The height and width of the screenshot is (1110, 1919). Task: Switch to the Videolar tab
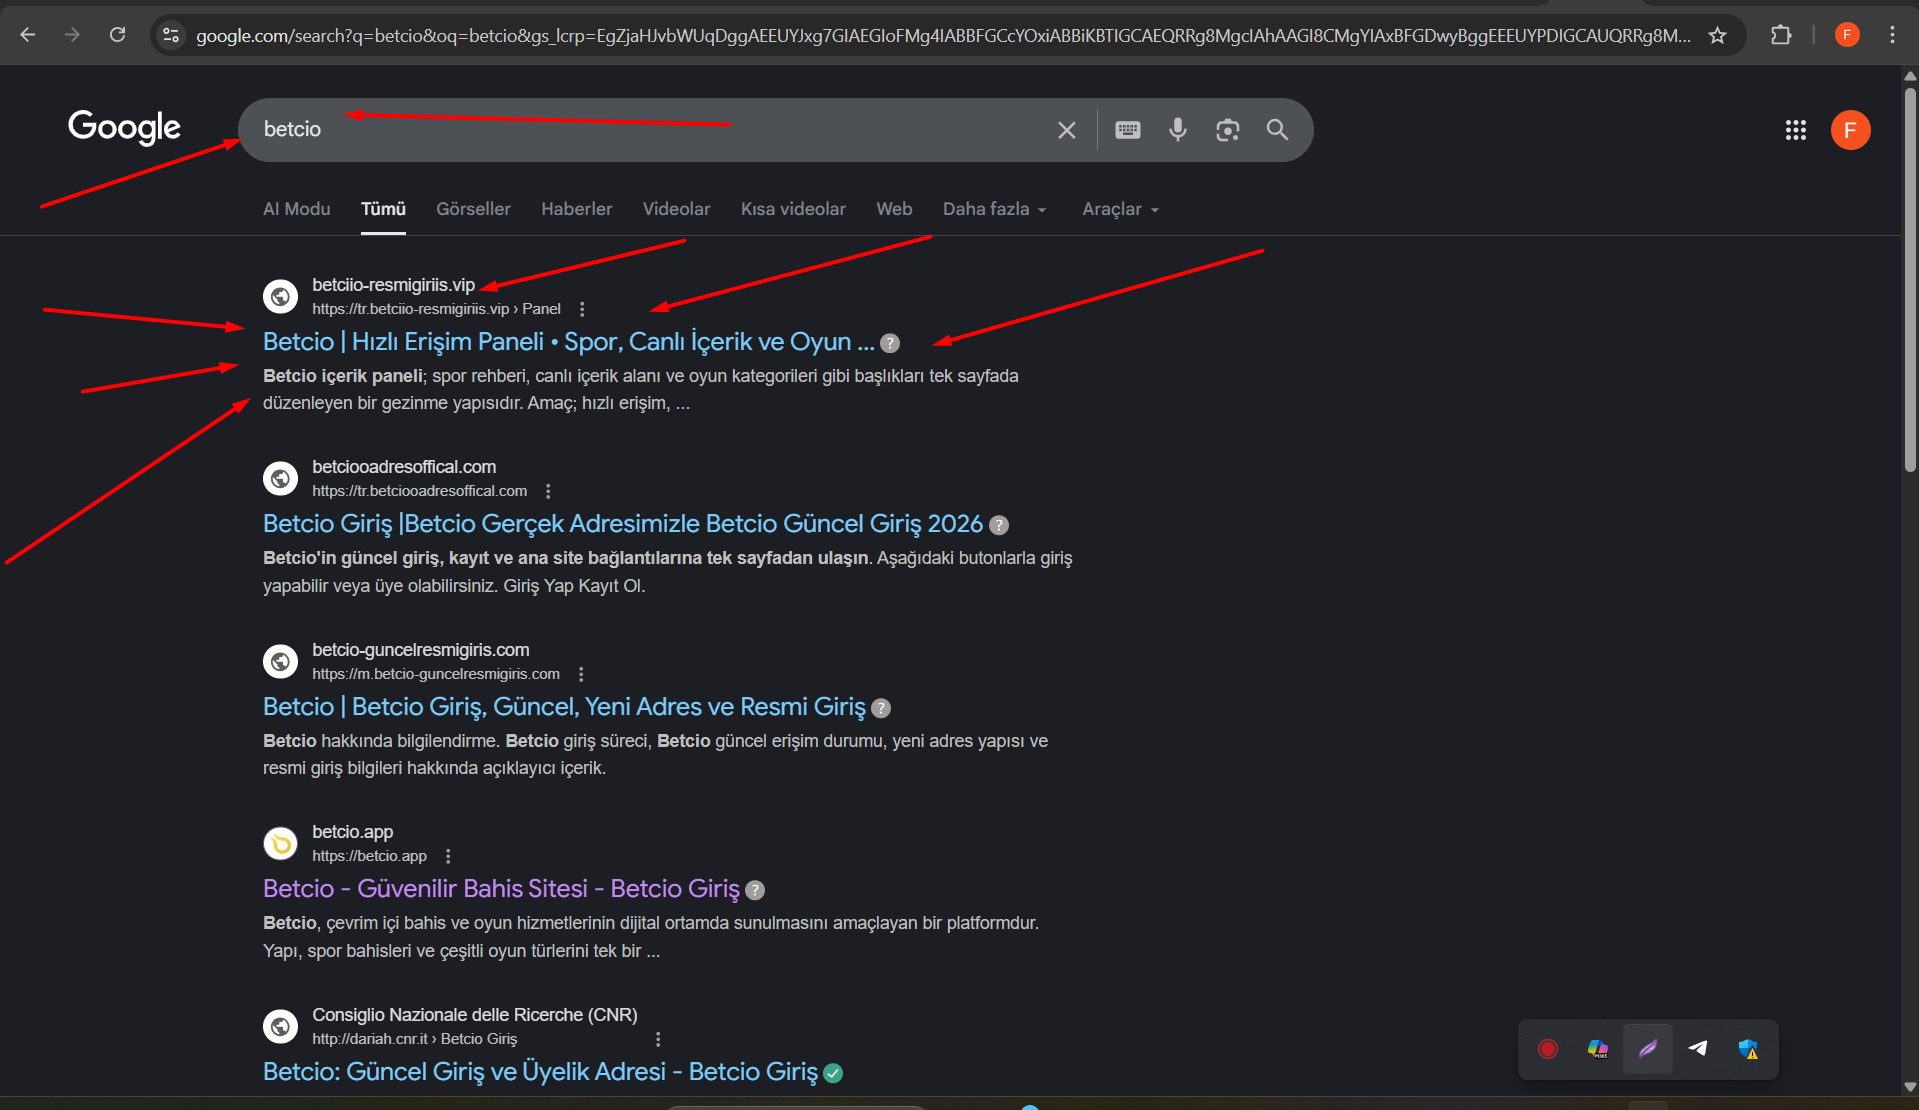[676, 209]
